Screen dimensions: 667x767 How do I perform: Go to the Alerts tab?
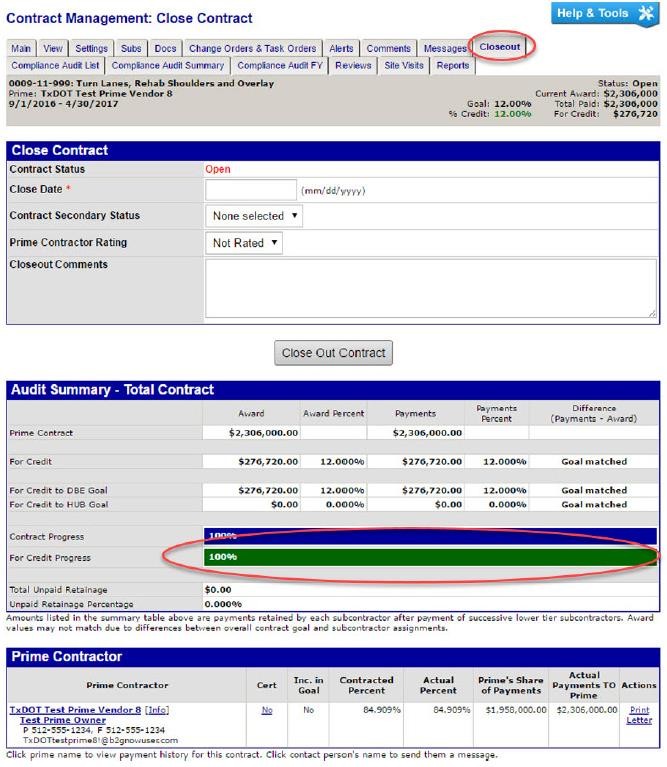(x=342, y=48)
